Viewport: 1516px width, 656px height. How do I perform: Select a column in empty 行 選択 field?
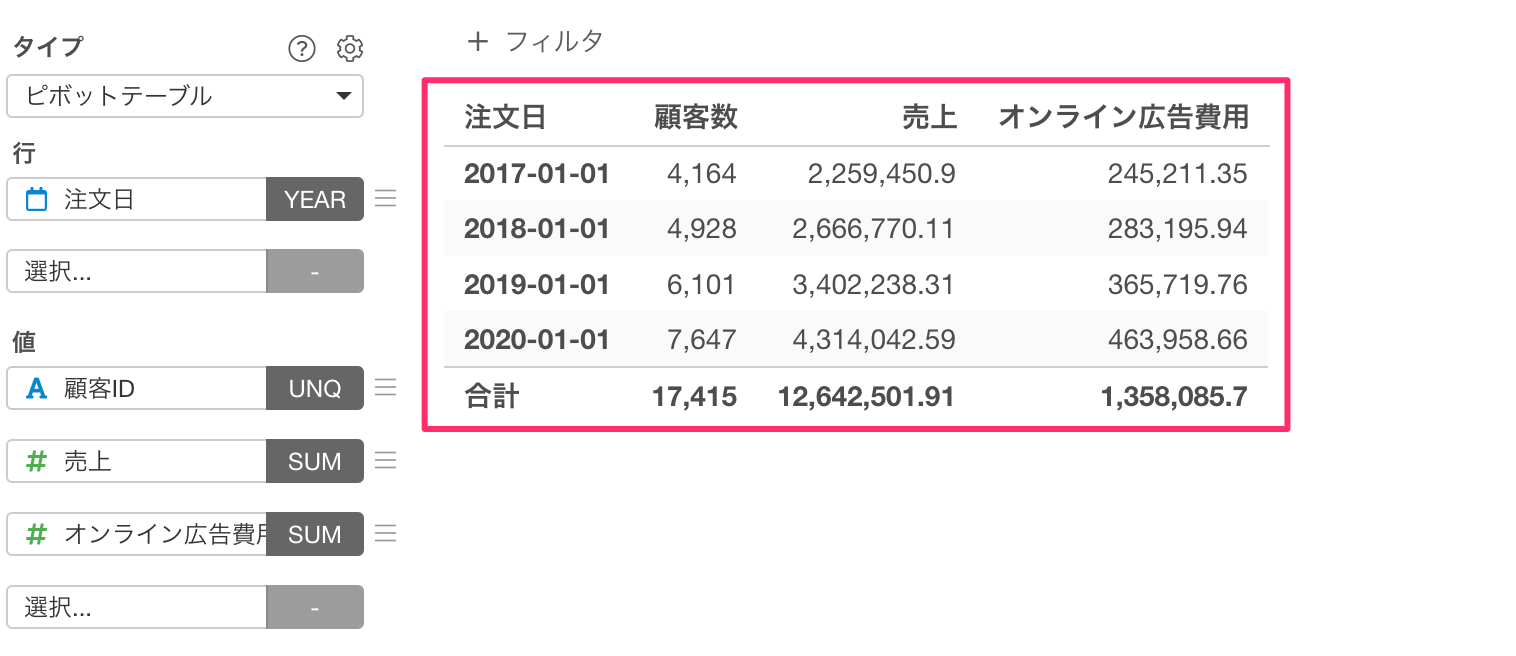137,271
